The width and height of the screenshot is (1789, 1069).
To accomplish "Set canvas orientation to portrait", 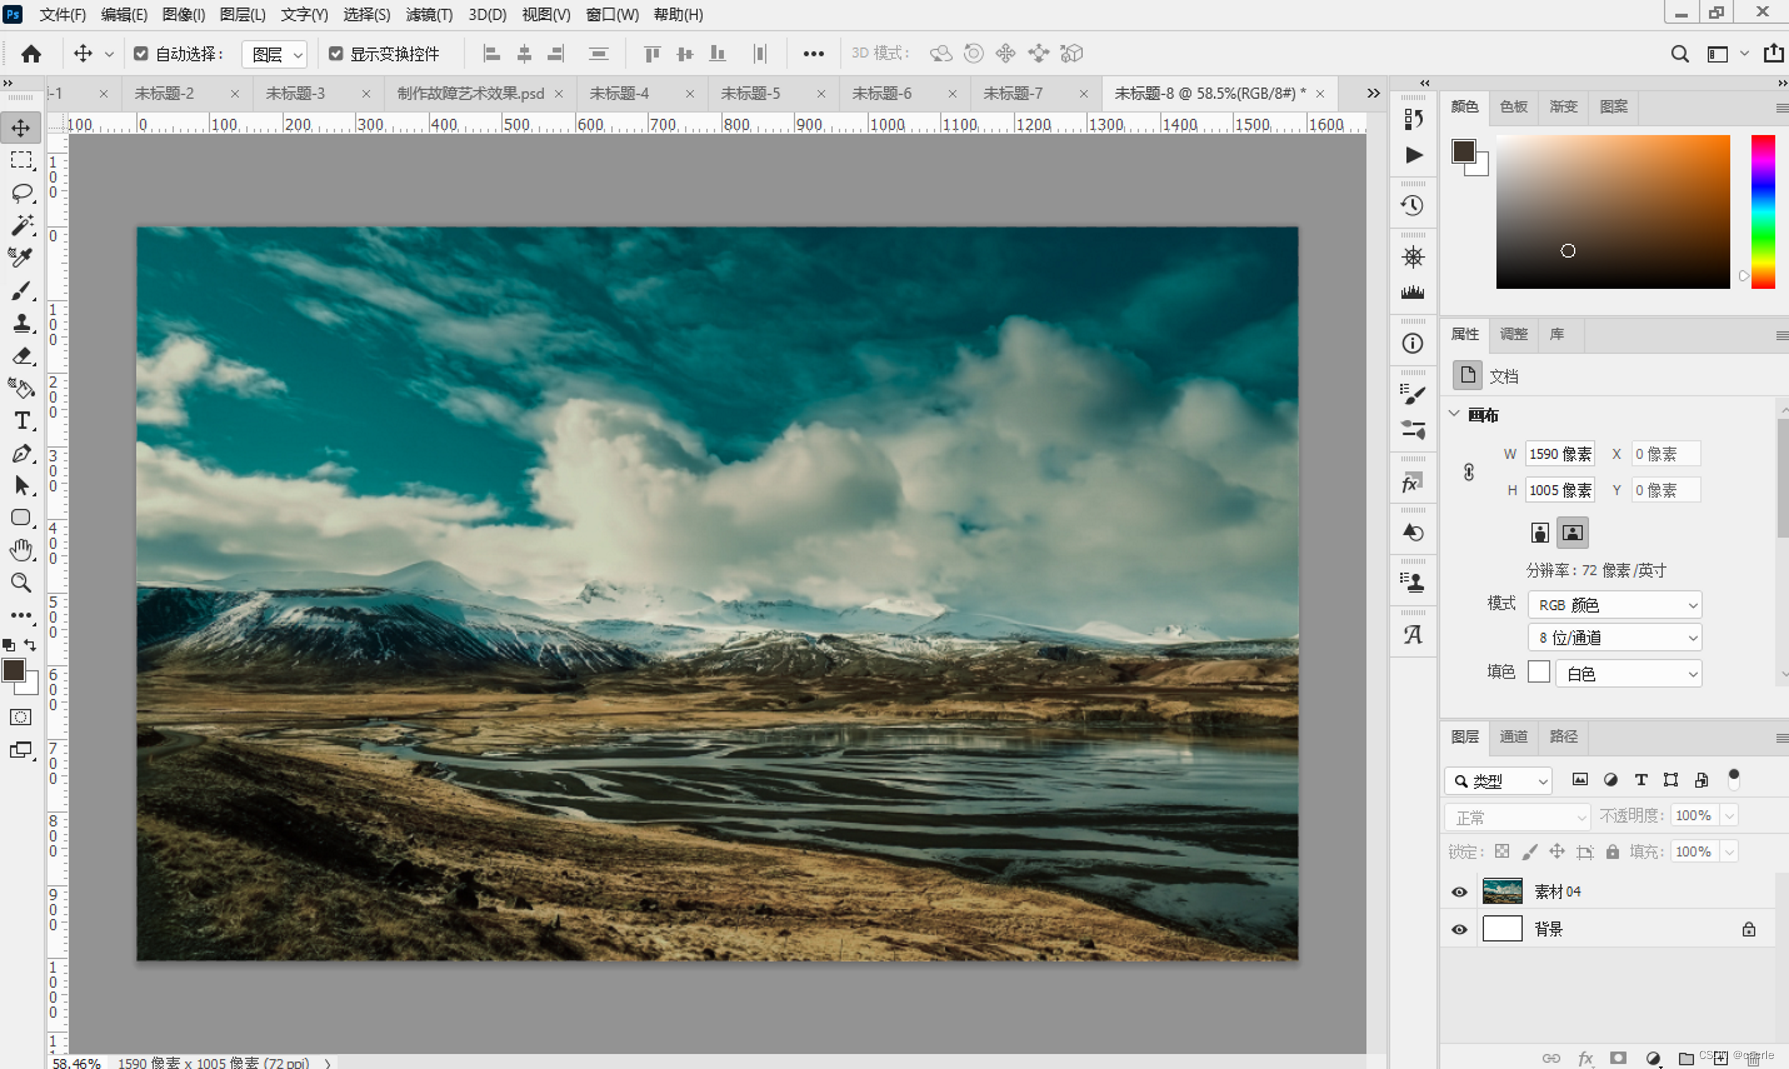I will (1540, 533).
